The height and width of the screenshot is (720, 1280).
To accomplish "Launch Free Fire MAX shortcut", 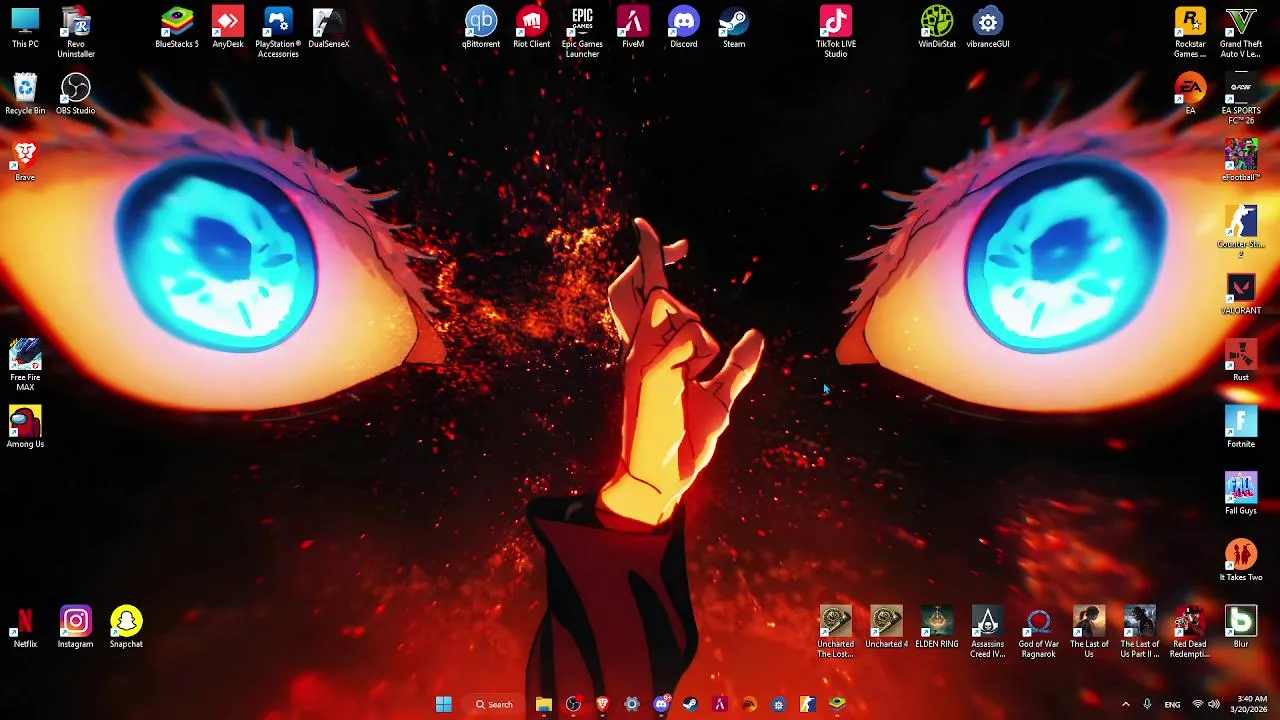I will pyautogui.click(x=25, y=365).
